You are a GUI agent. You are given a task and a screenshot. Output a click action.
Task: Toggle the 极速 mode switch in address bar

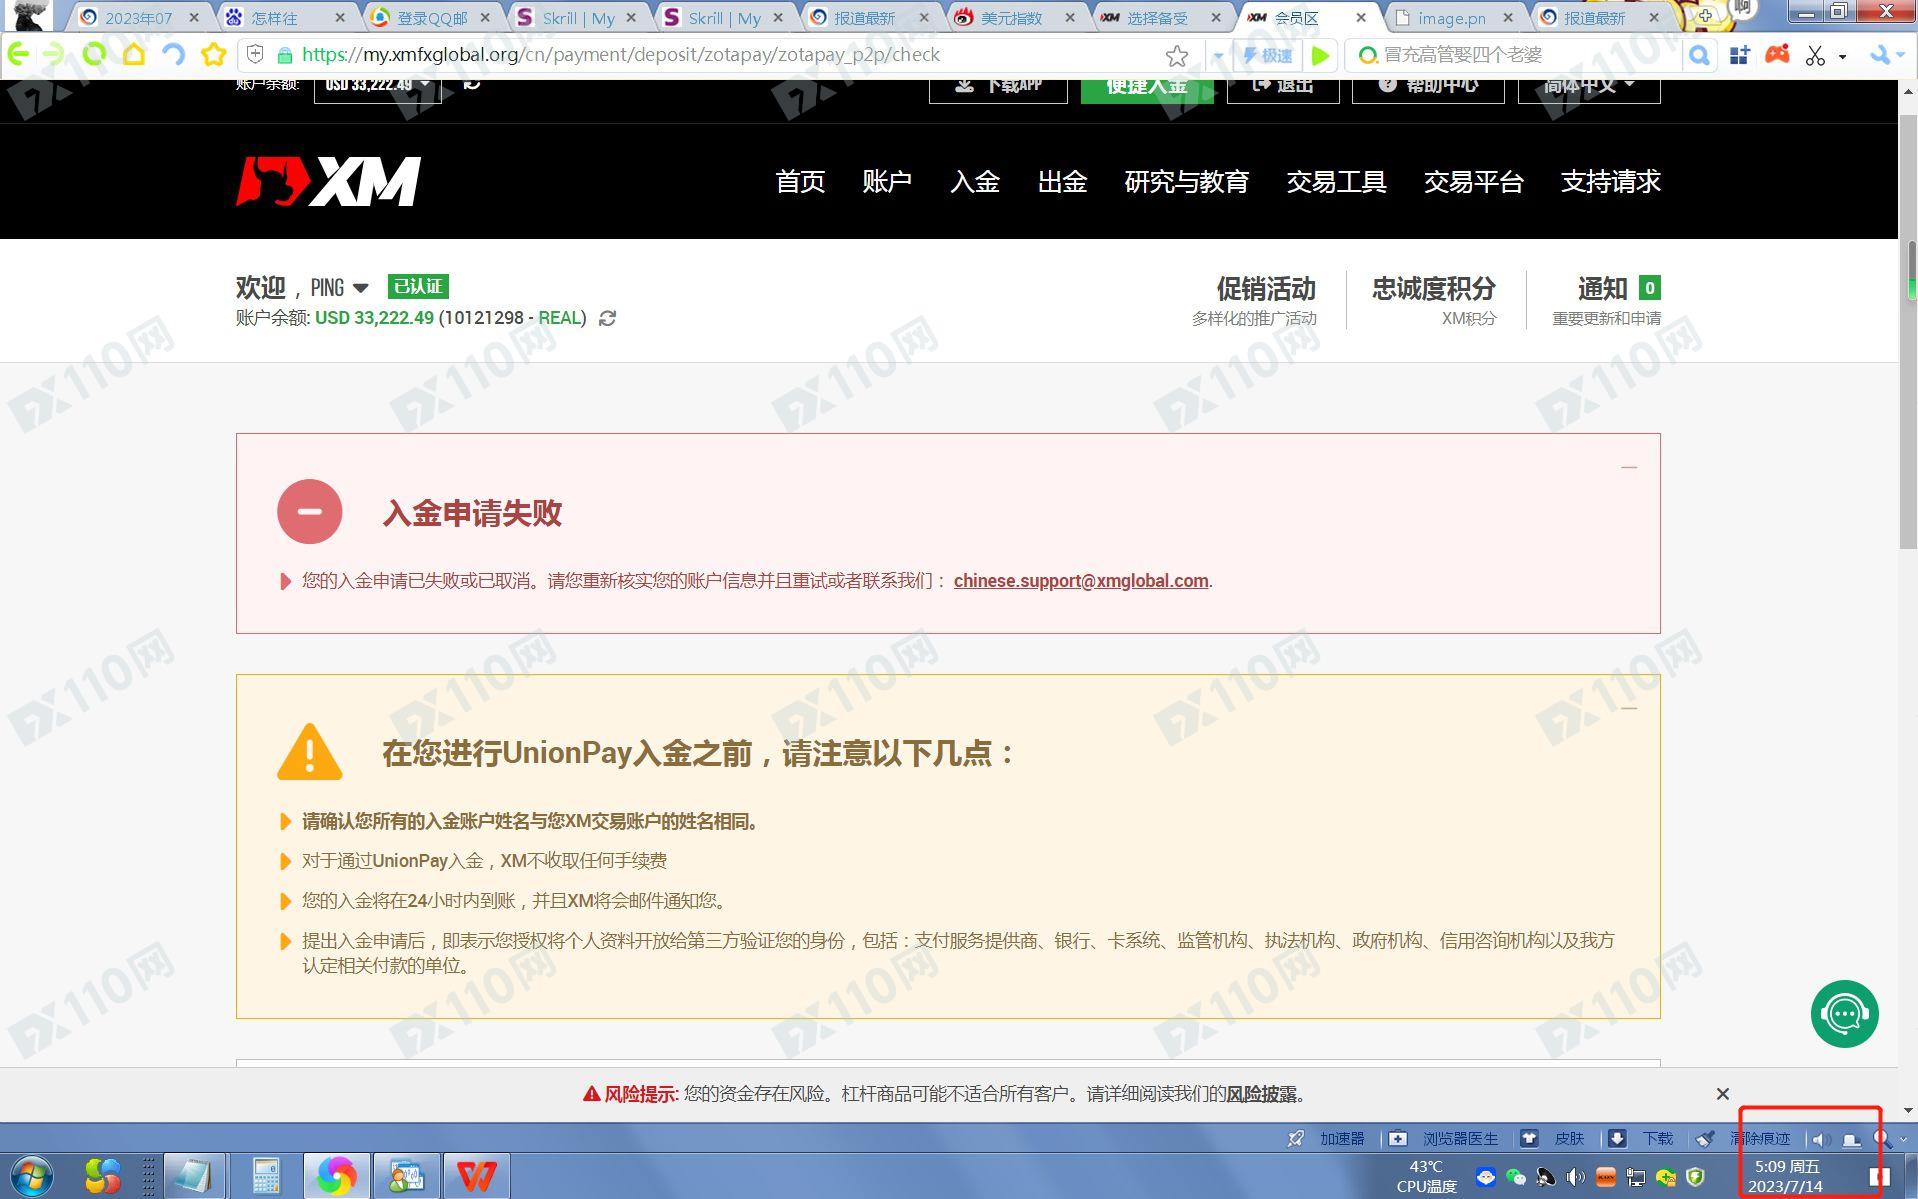(x=1267, y=56)
